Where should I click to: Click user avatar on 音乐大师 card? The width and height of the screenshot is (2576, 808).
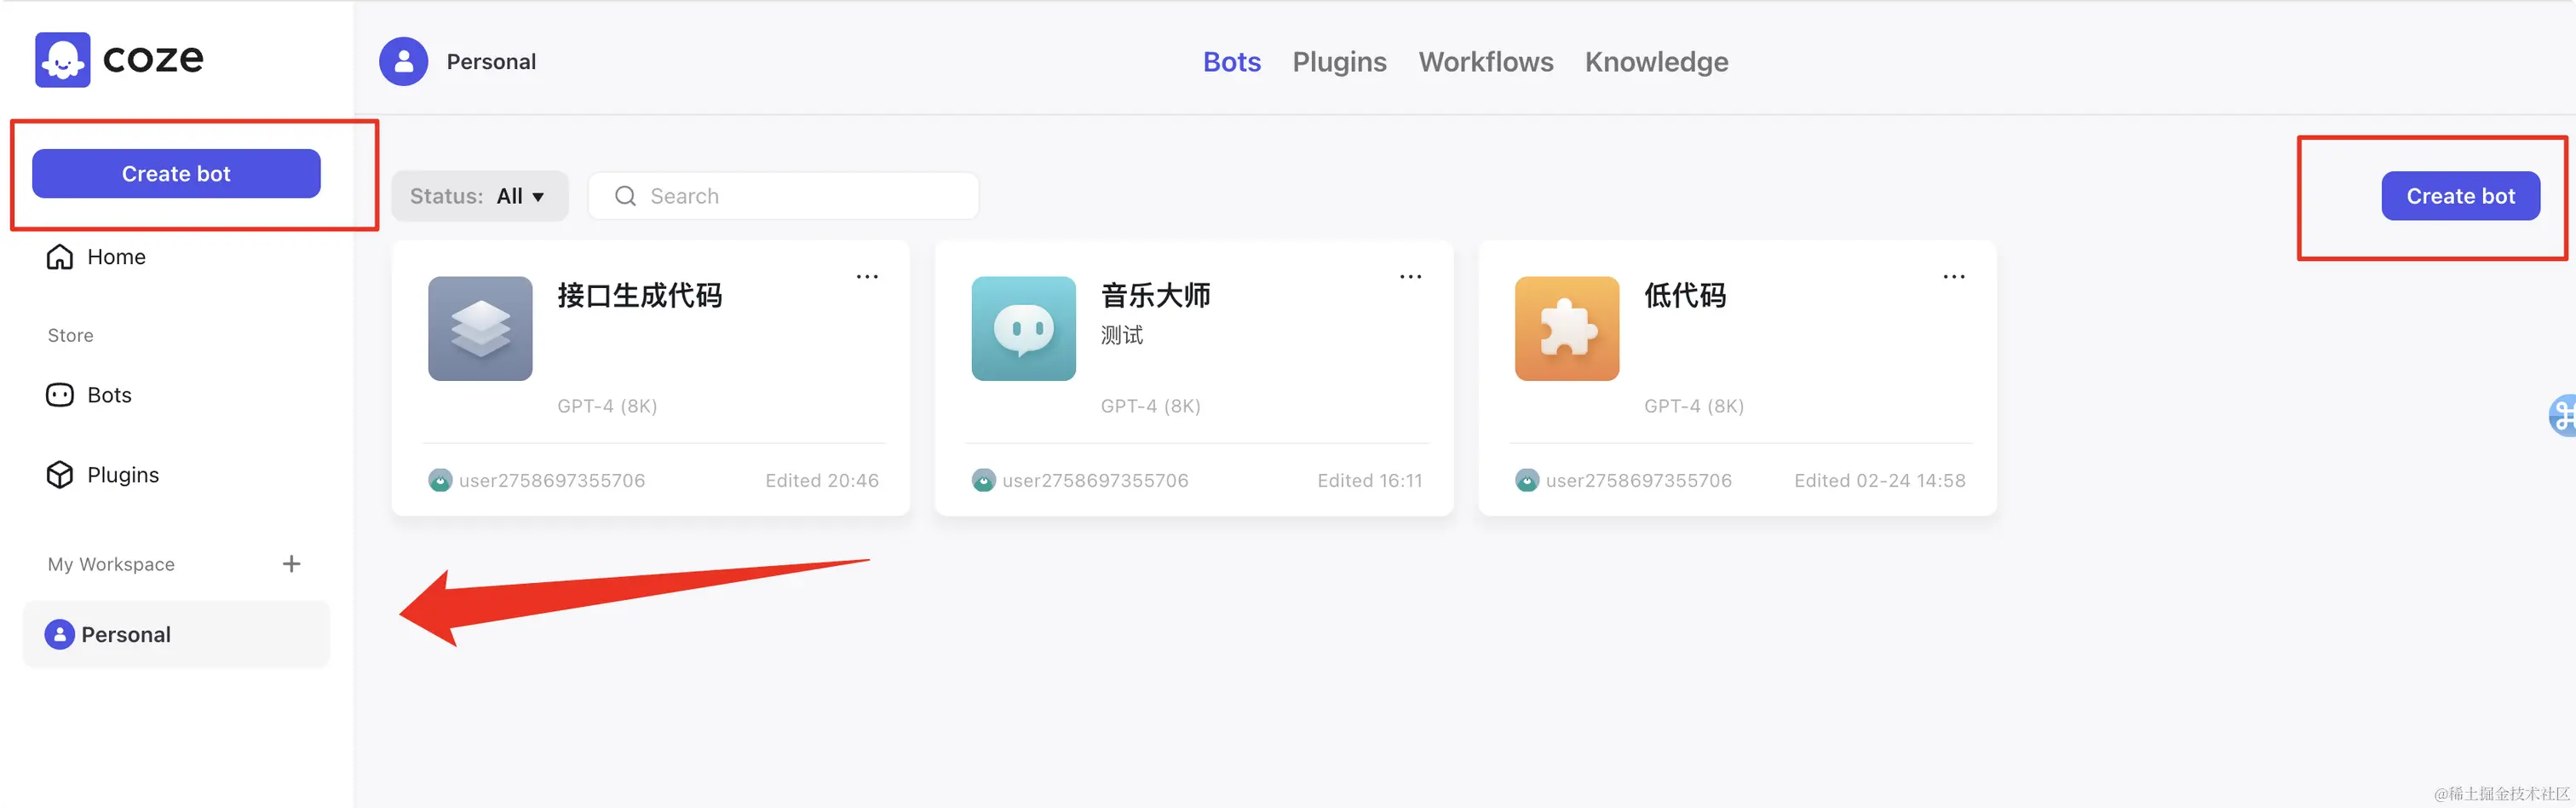[x=983, y=480]
